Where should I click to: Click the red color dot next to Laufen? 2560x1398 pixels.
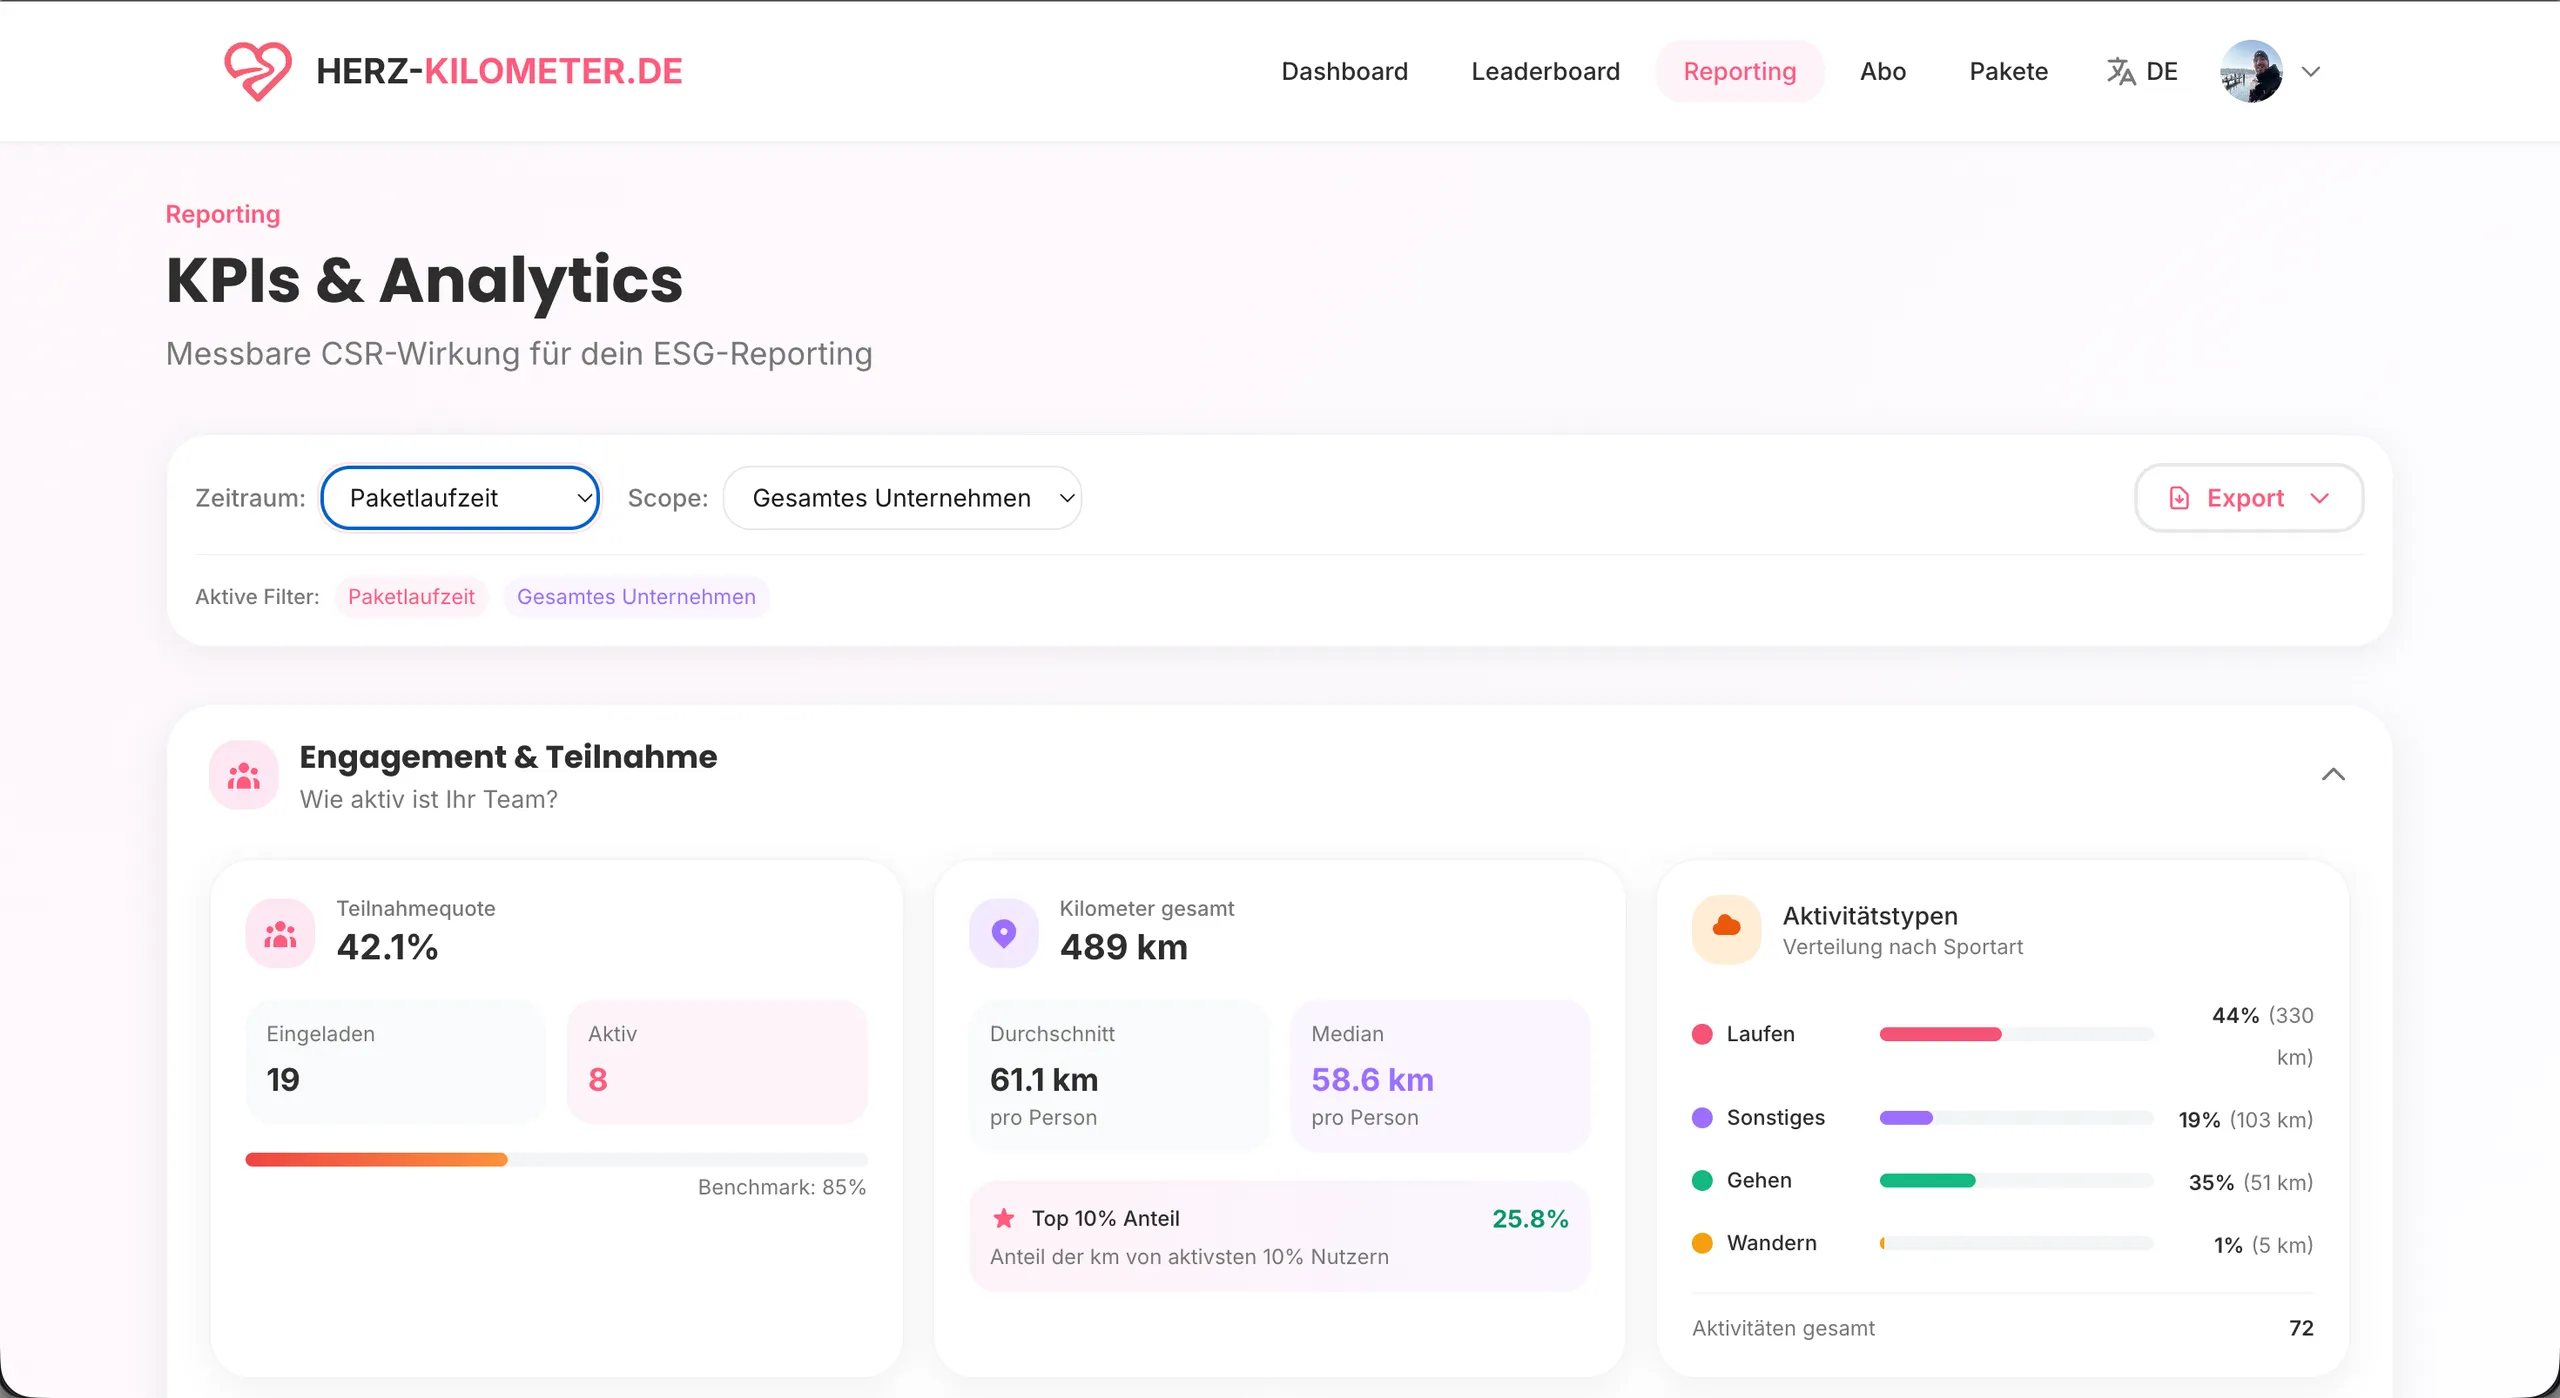1701,1034
